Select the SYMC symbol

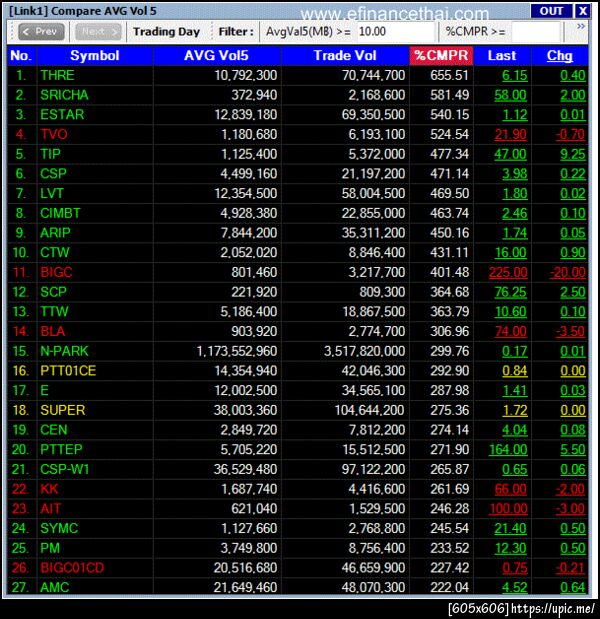(59, 529)
